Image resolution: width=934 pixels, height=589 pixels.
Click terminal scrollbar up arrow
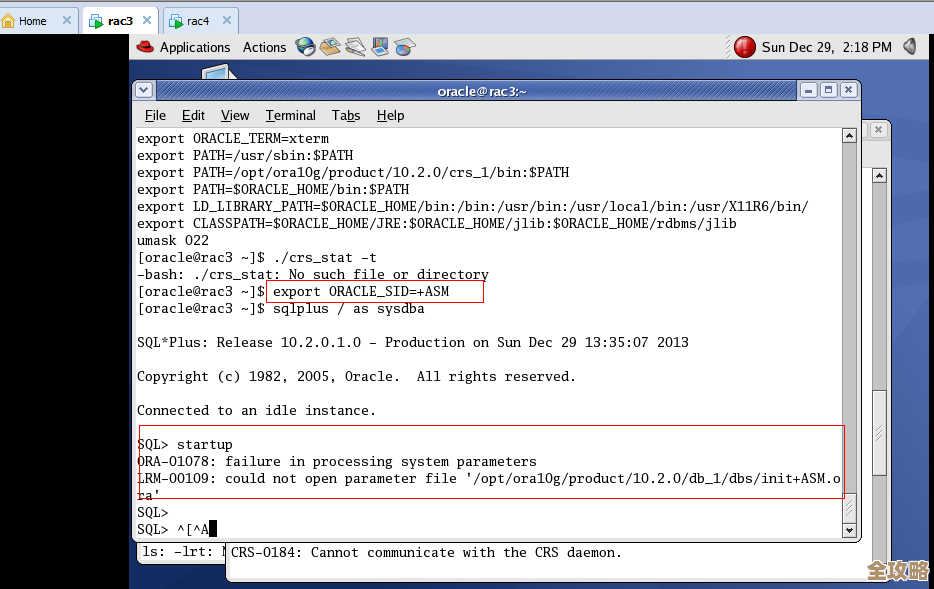849,135
